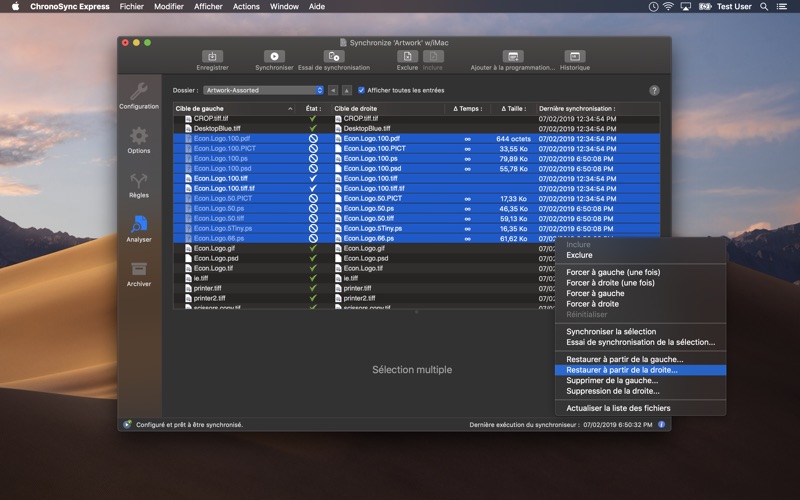The image size is (800, 500).
Task: Open the ChronoSync Express app menu
Action: pyautogui.click(x=70, y=7)
